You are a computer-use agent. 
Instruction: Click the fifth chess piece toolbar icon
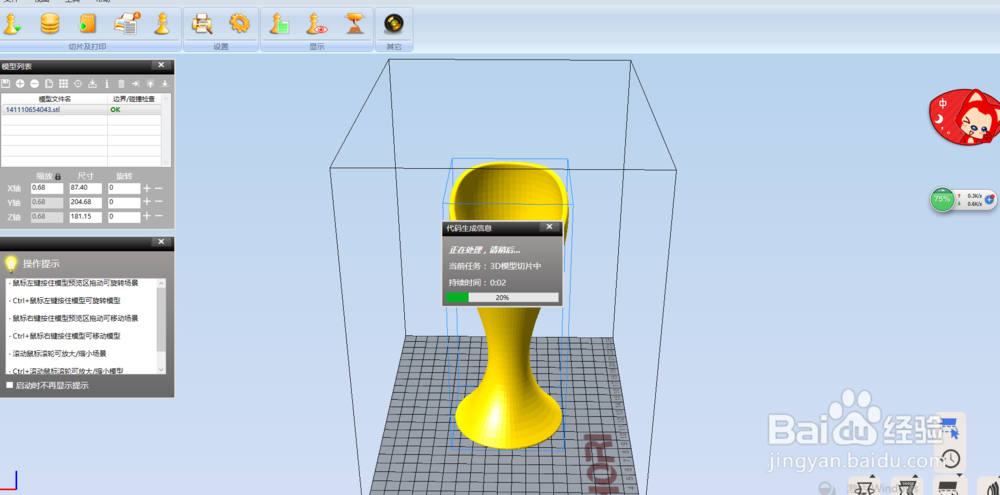pos(163,24)
